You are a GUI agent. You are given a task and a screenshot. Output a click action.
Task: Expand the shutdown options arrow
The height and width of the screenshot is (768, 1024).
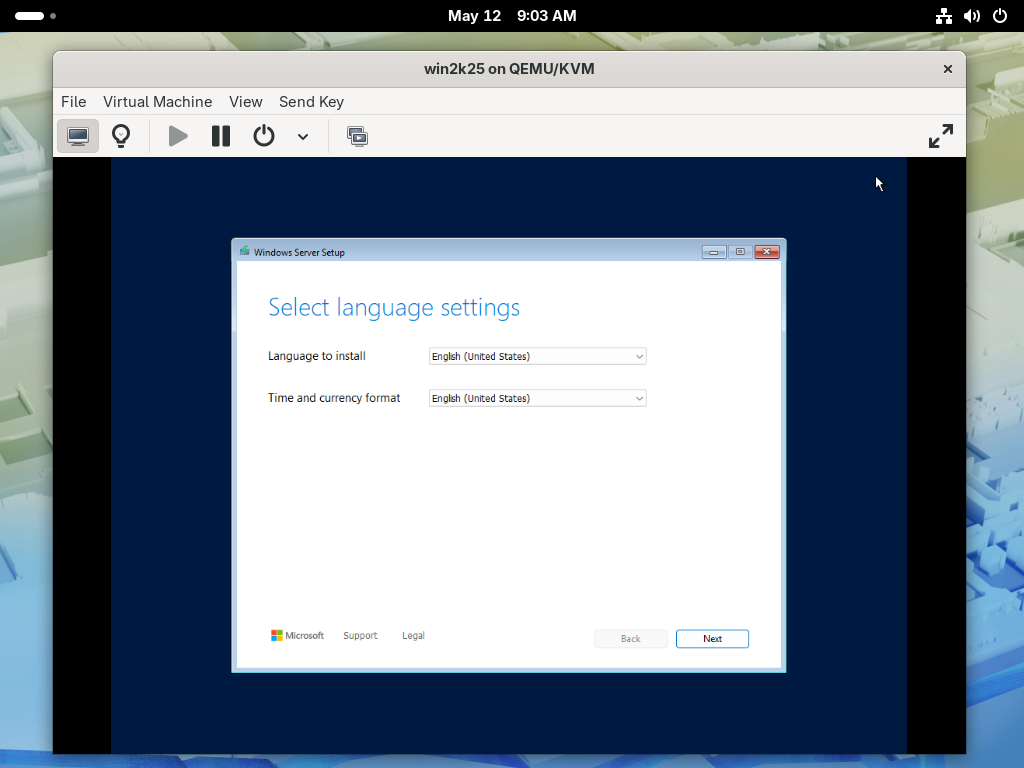click(x=302, y=136)
